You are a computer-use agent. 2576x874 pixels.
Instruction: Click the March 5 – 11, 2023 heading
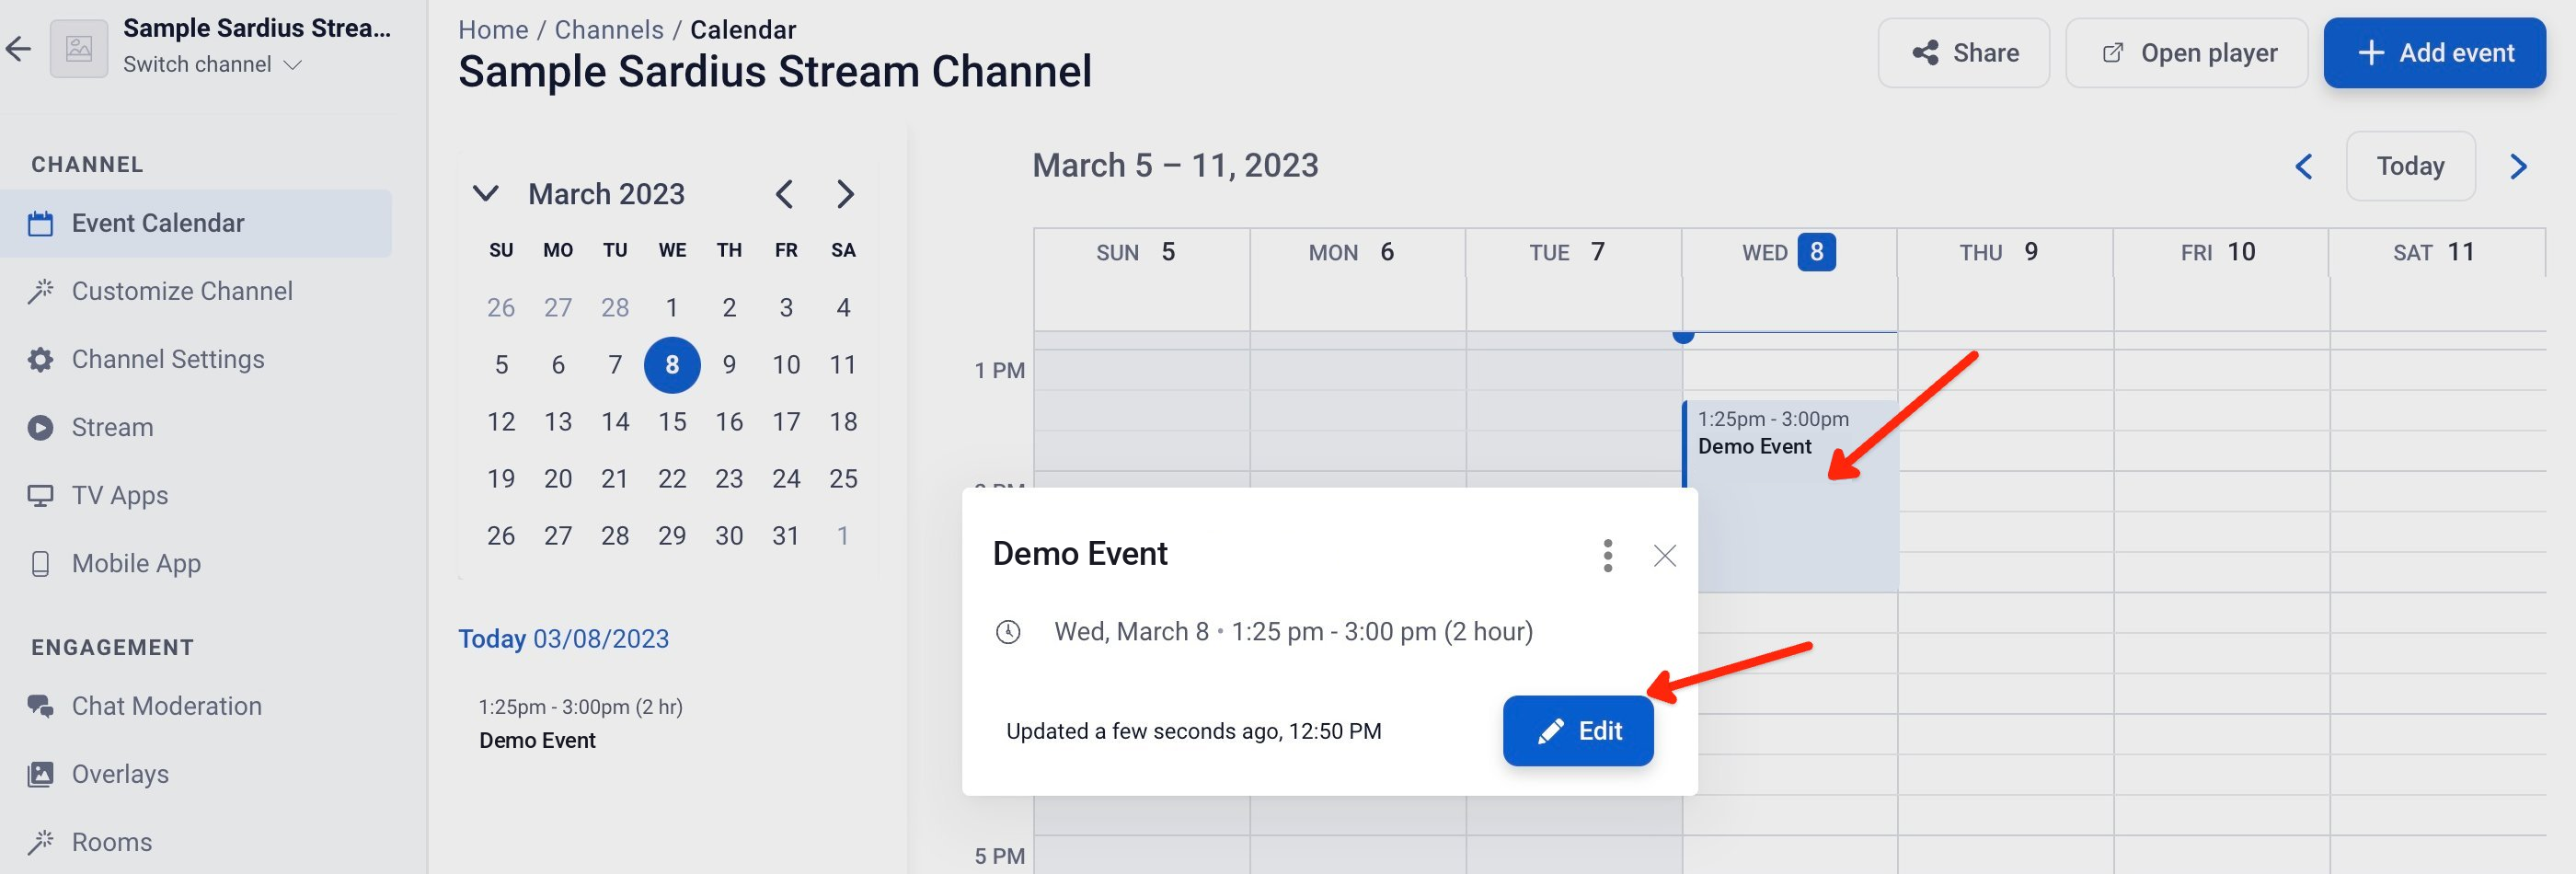coord(1175,165)
